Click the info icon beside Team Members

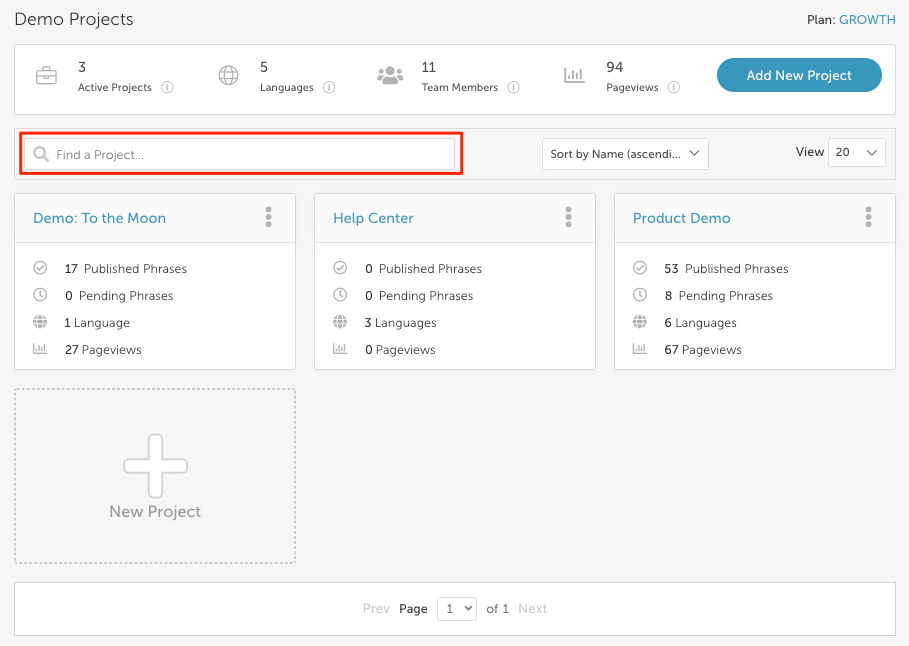(x=513, y=88)
